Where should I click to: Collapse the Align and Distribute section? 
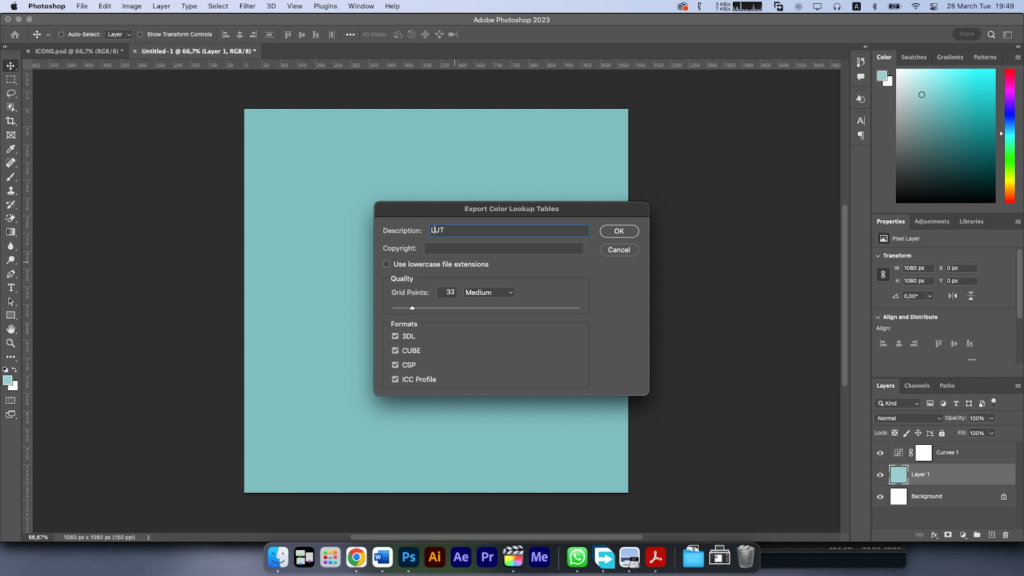(878, 317)
